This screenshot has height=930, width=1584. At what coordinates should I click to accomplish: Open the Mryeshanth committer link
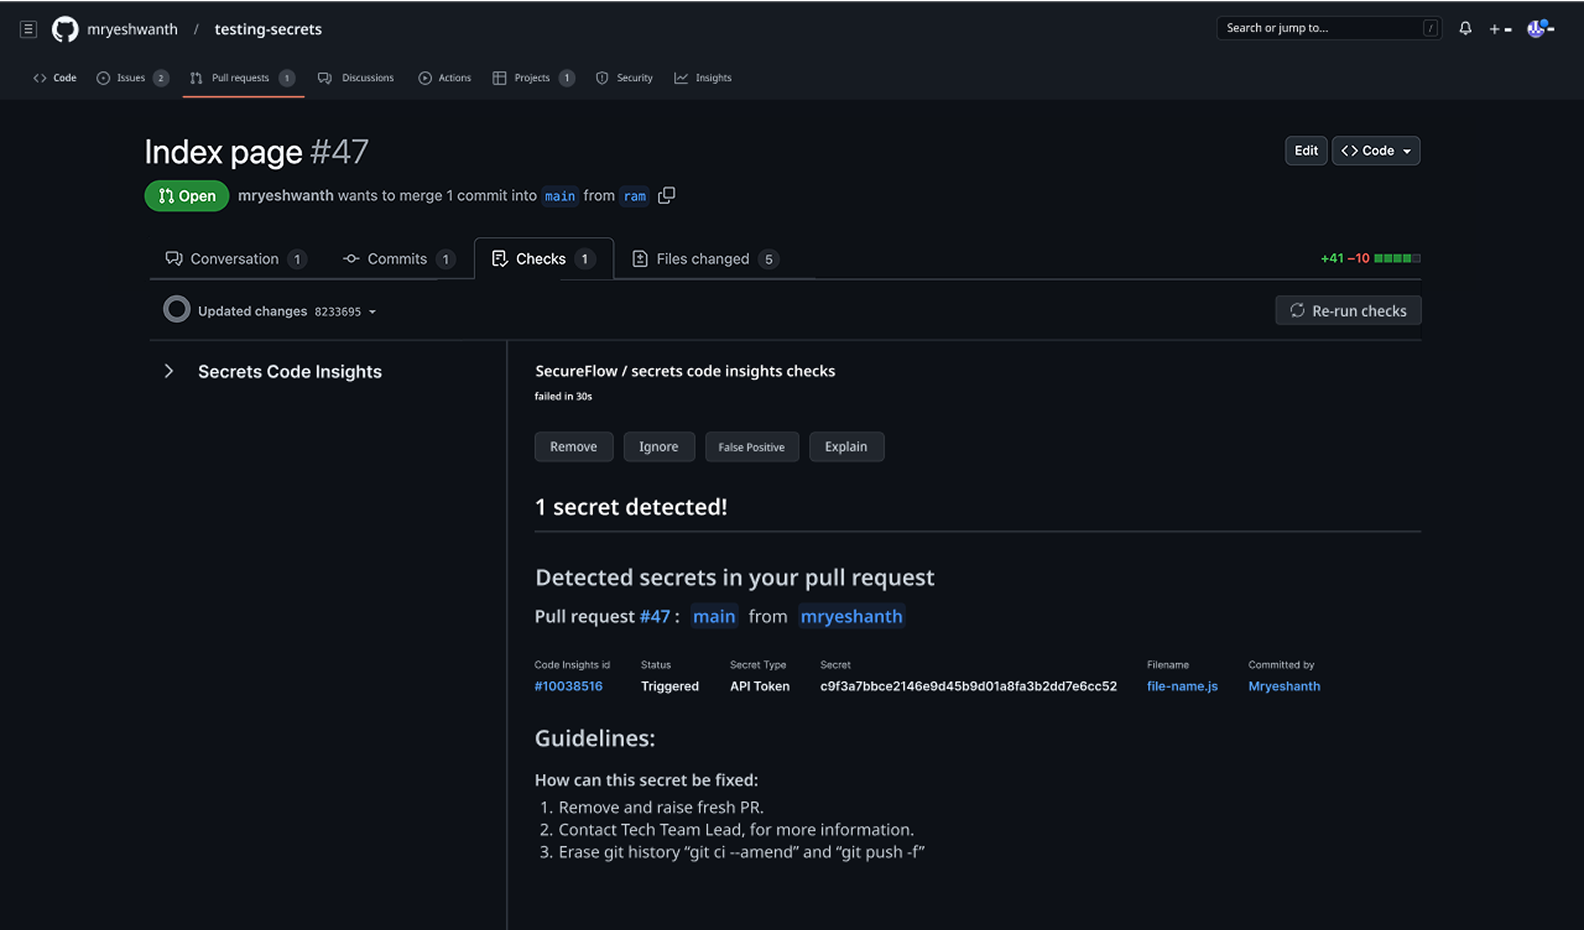click(x=1284, y=687)
